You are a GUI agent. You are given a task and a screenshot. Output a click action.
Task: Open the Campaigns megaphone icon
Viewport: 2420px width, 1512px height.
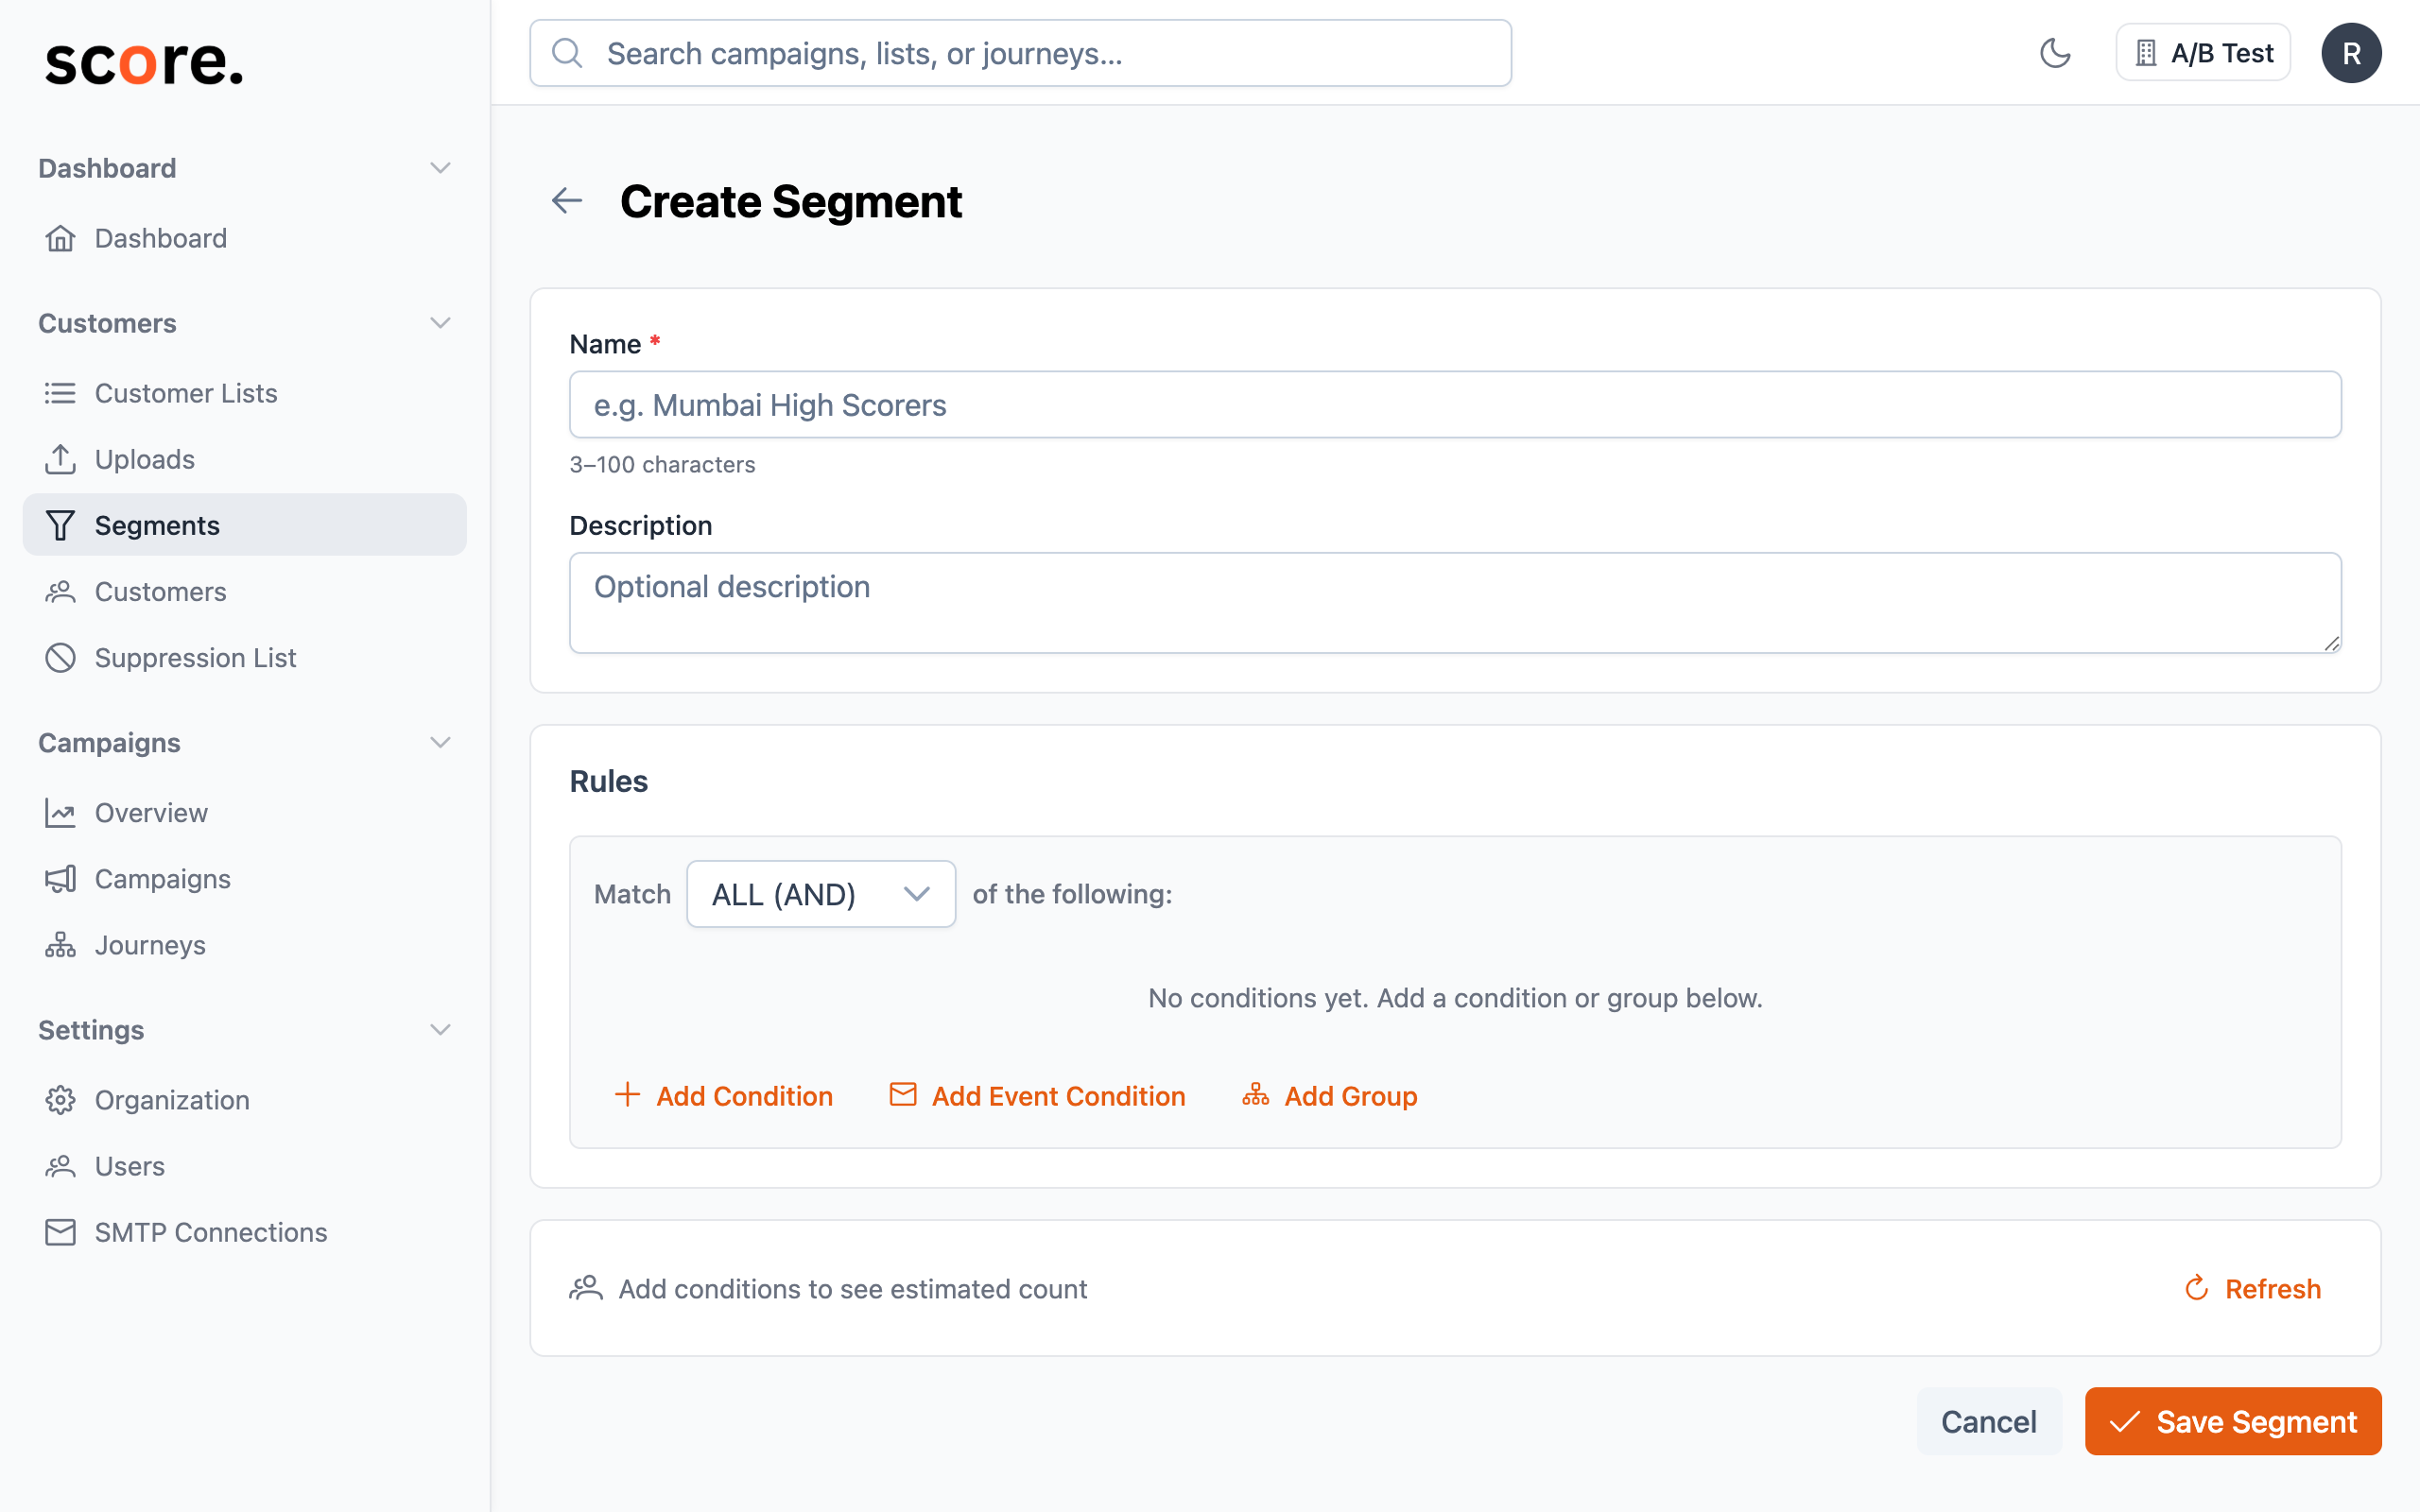(x=60, y=879)
